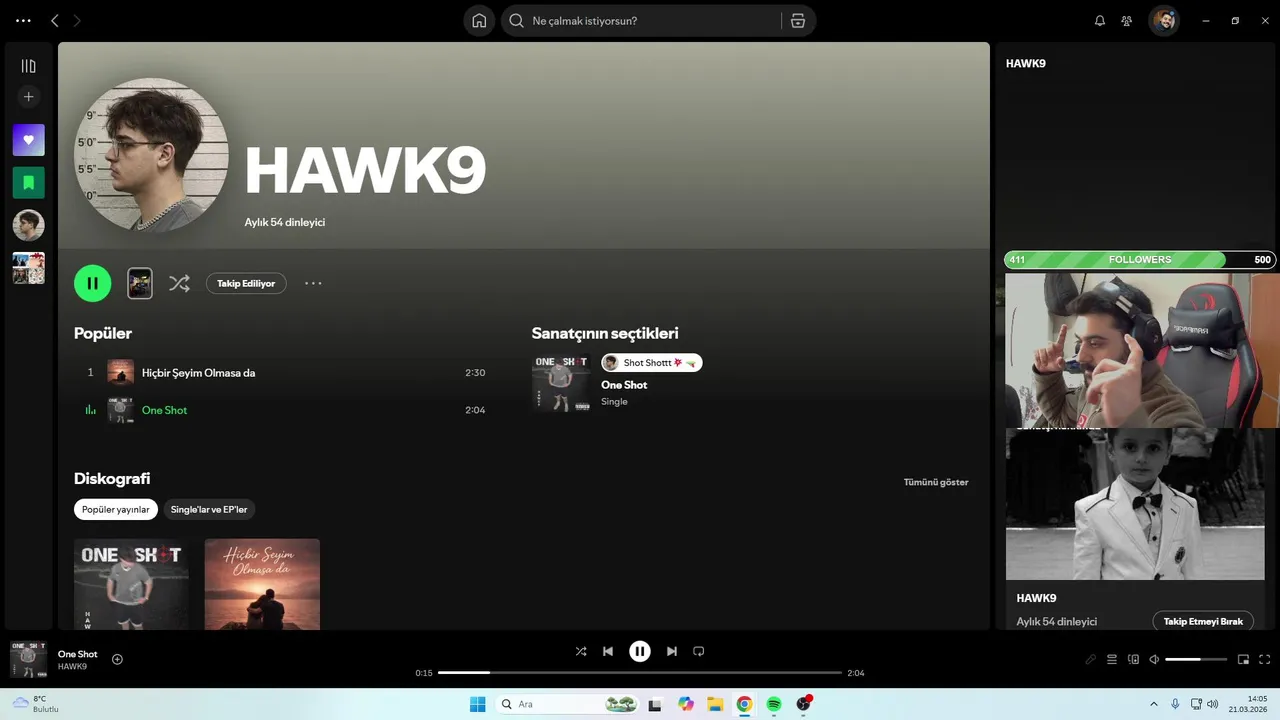The width and height of the screenshot is (1280, 720).
Task: Seek on the playback progress bar
Action: (x=640, y=673)
